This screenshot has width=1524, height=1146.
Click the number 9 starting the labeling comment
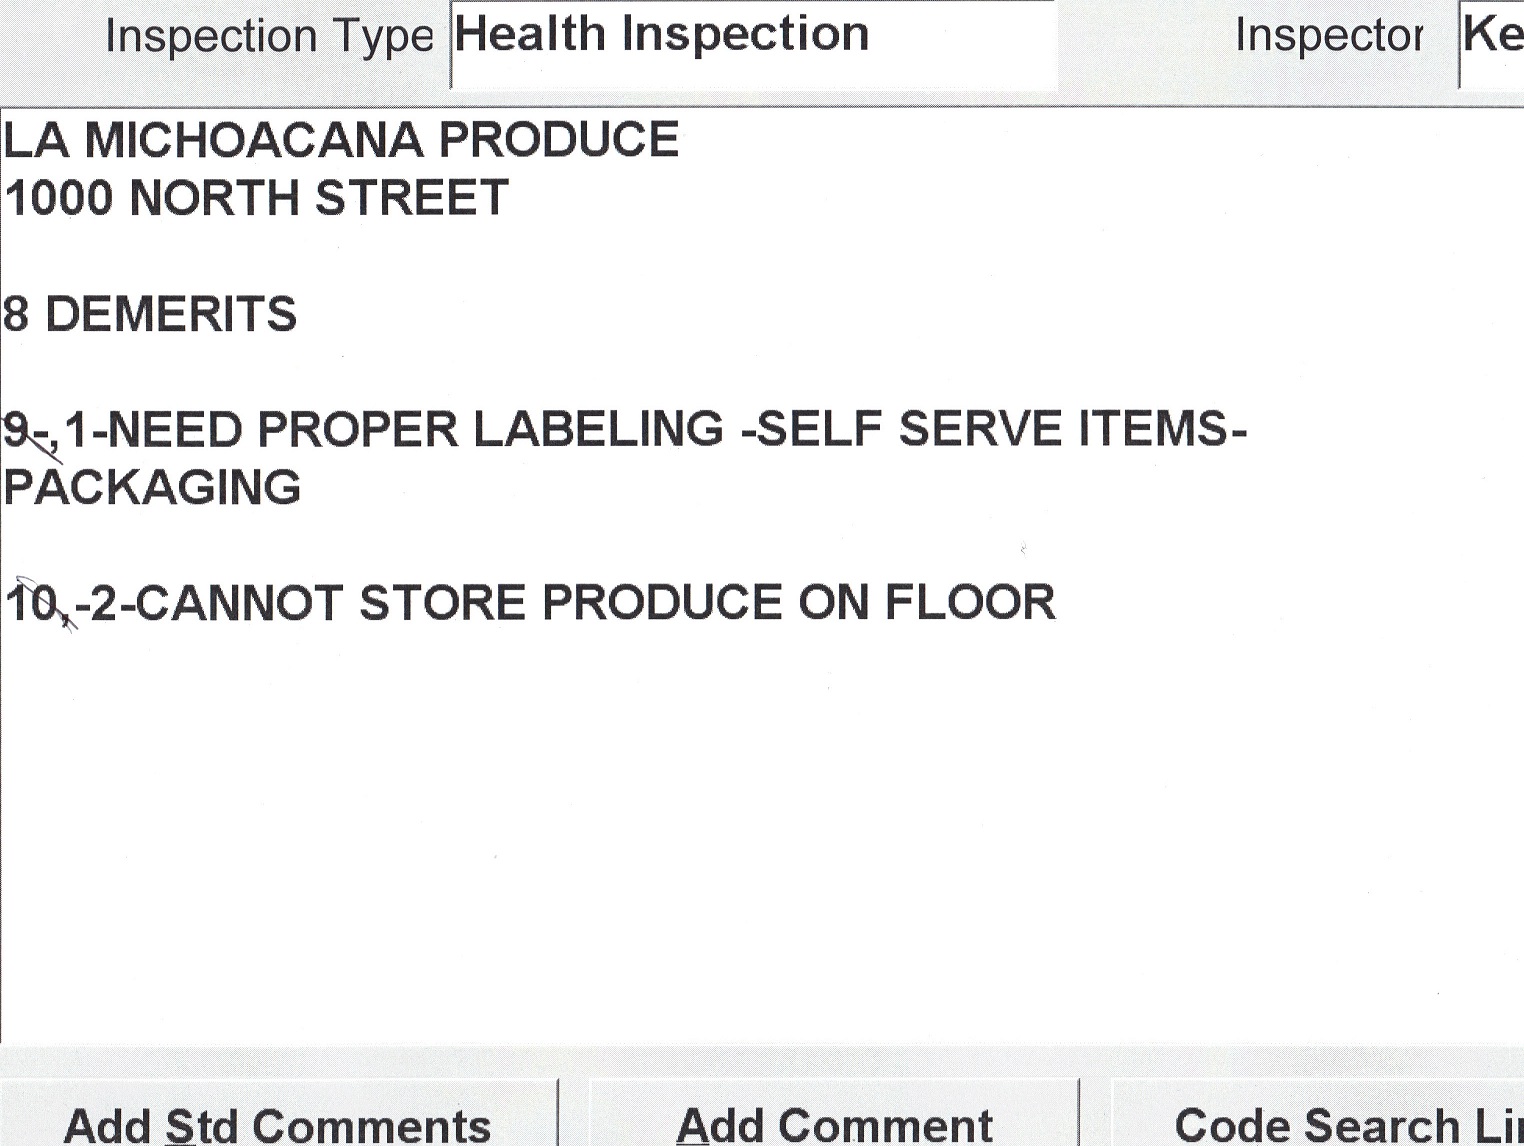click(x=18, y=430)
